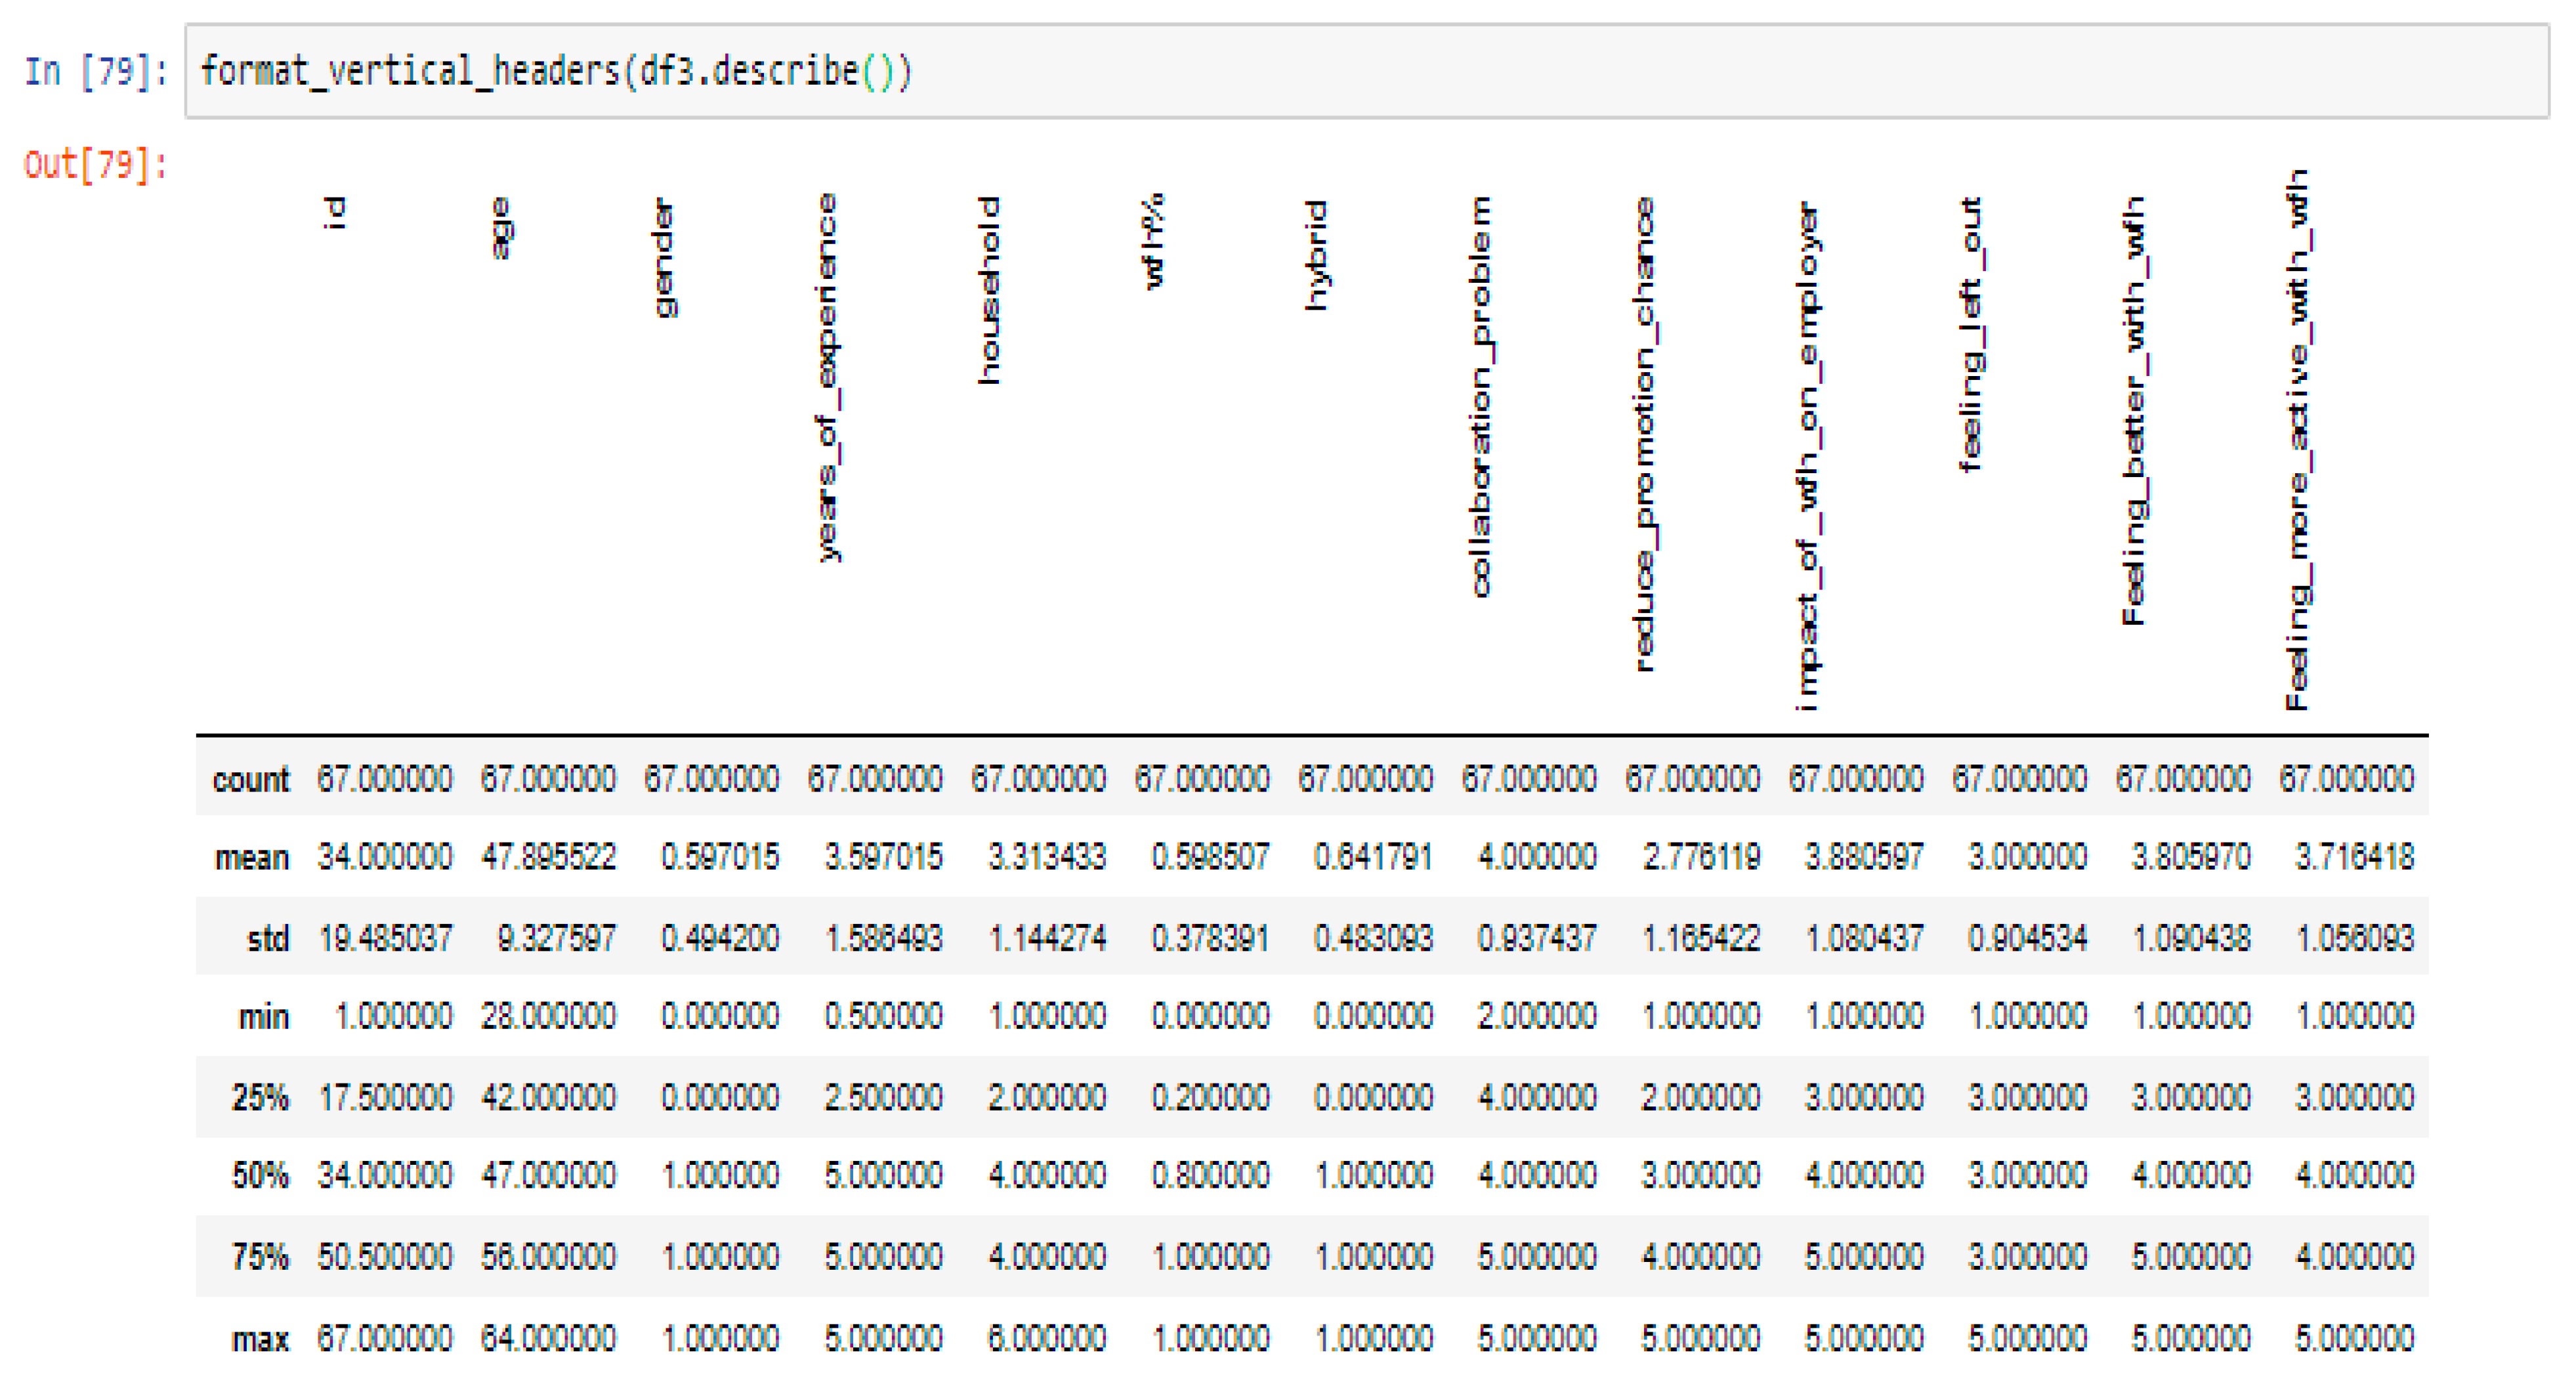This screenshot has height=1386, width=2576.
Task: Click the 'household' column header
Action: coord(989,290)
